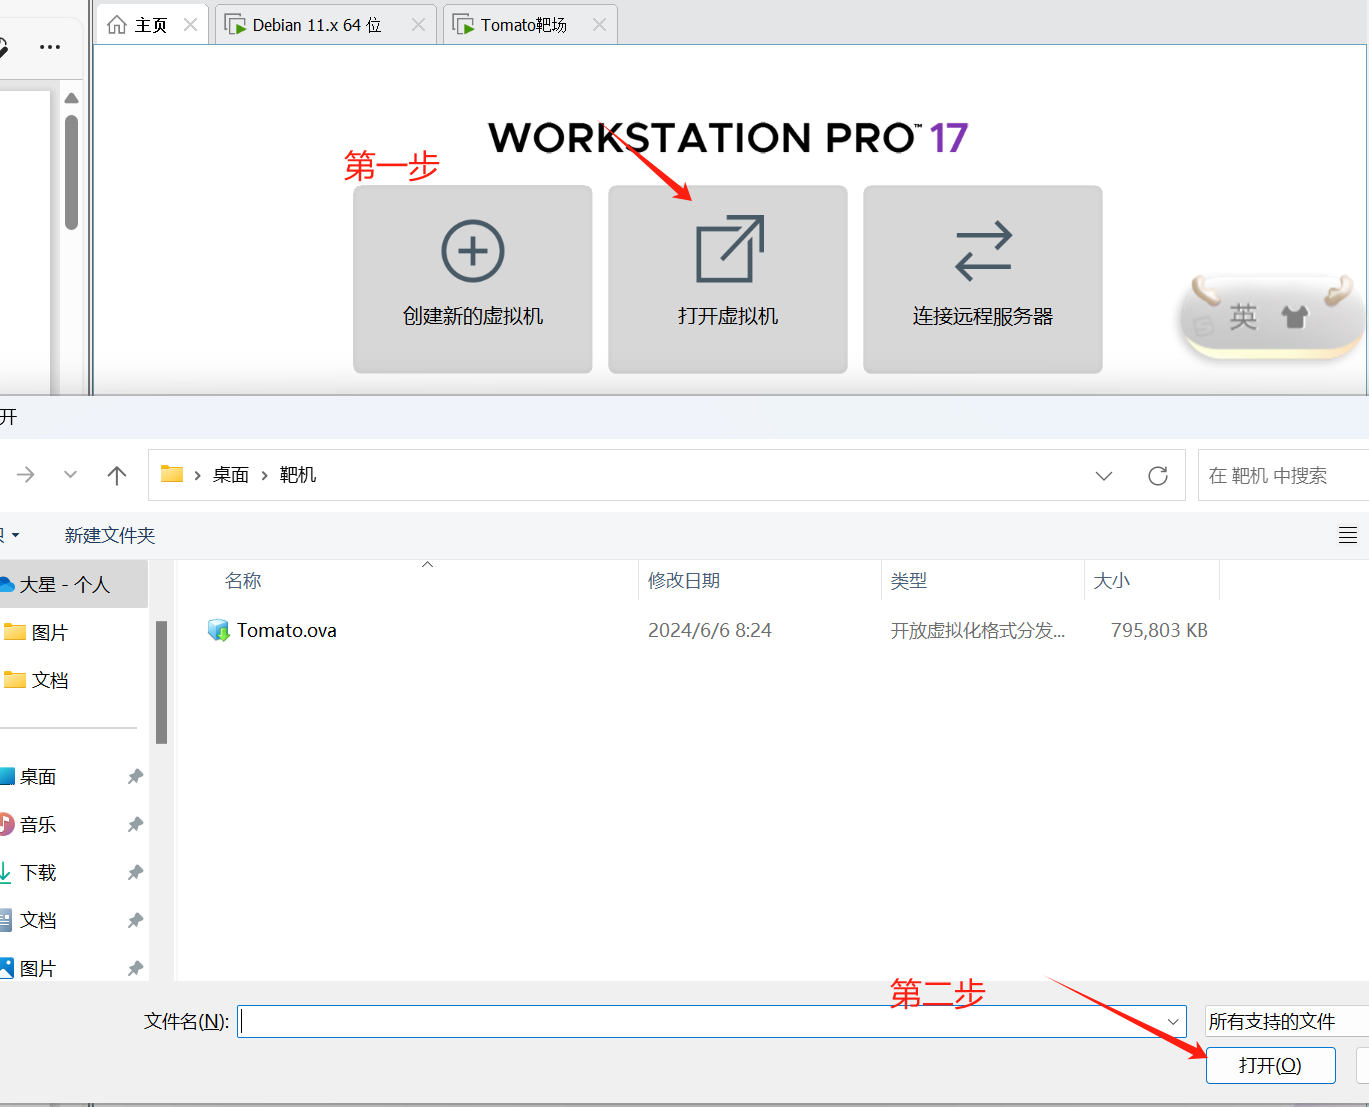Expand the chevron after 桌面 breadcrumb

[x=265, y=475]
